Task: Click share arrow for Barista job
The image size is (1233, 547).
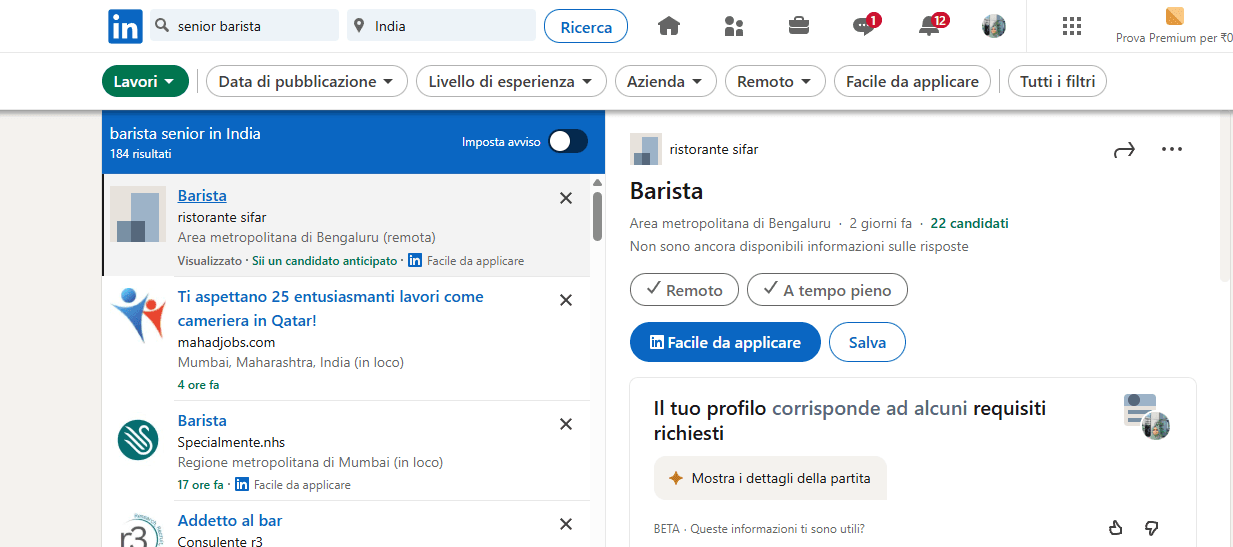Action: (x=1124, y=150)
